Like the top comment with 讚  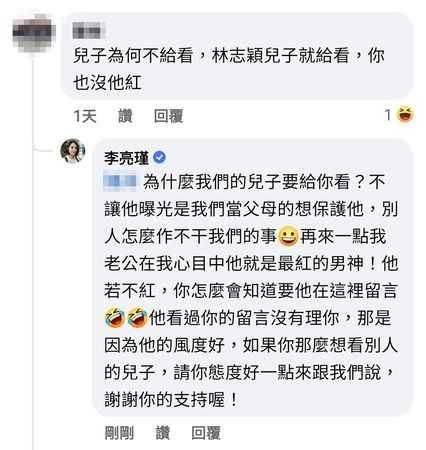[125, 116]
